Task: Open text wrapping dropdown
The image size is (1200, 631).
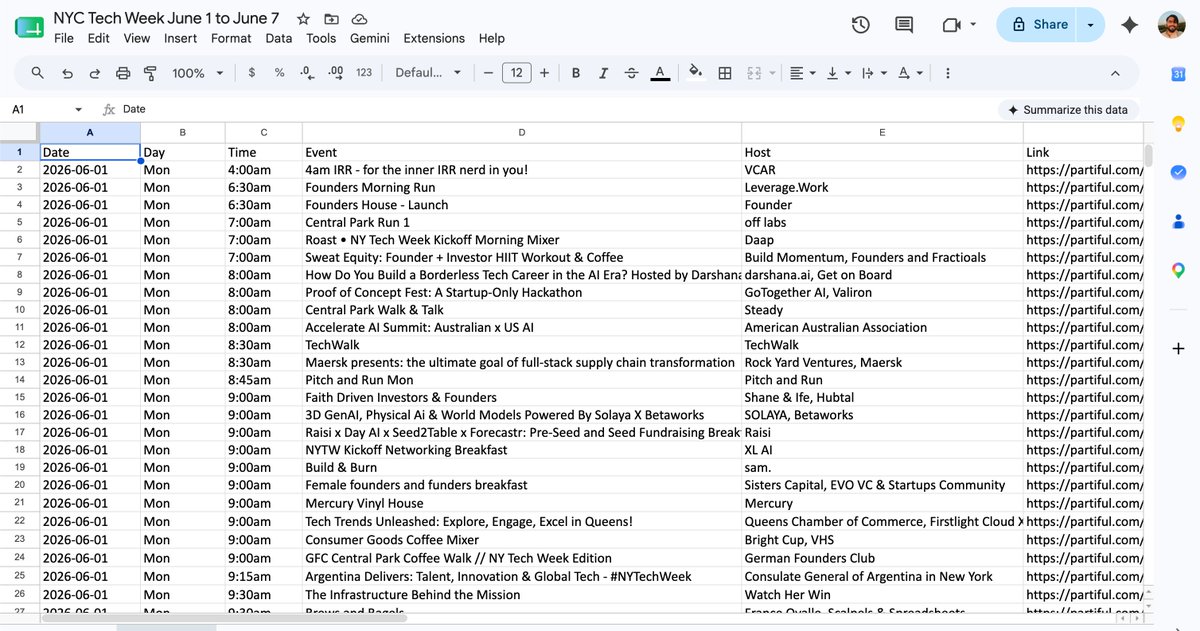Action: point(873,73)
